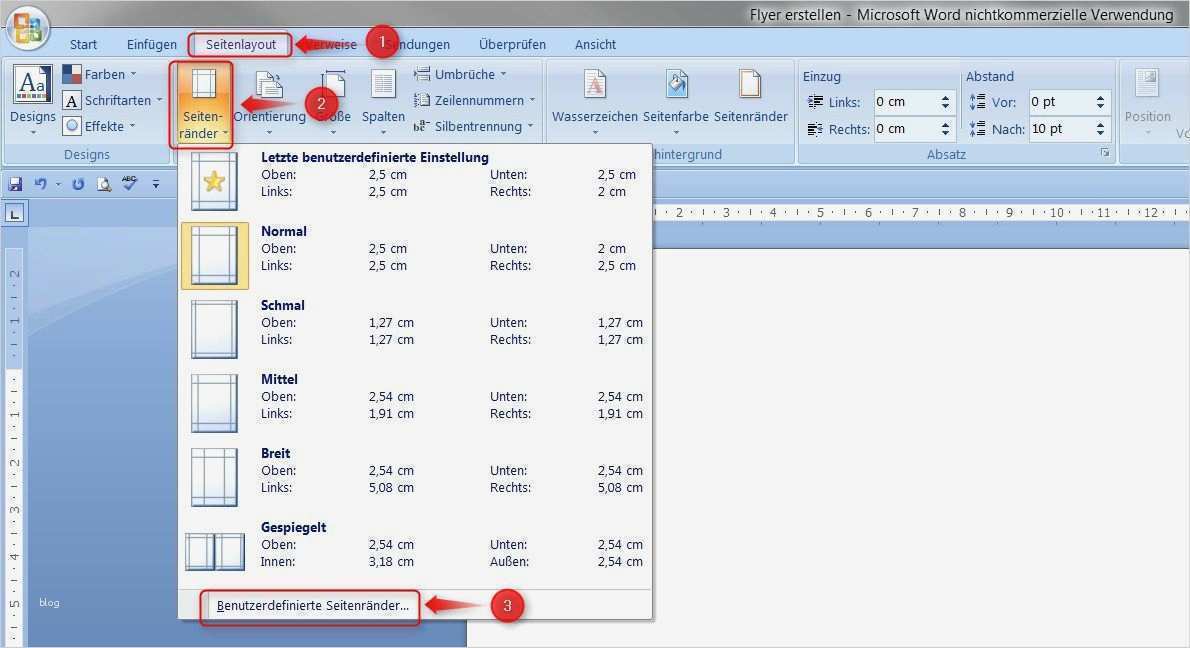Open the Undo history dropdown arrow
1190x648 pixels.
(58, 184)
